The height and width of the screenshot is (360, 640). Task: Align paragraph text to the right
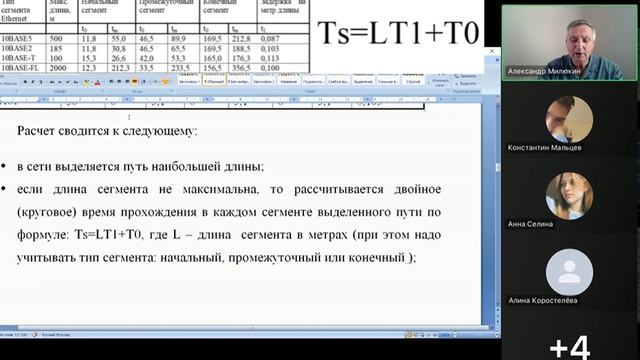127,81
